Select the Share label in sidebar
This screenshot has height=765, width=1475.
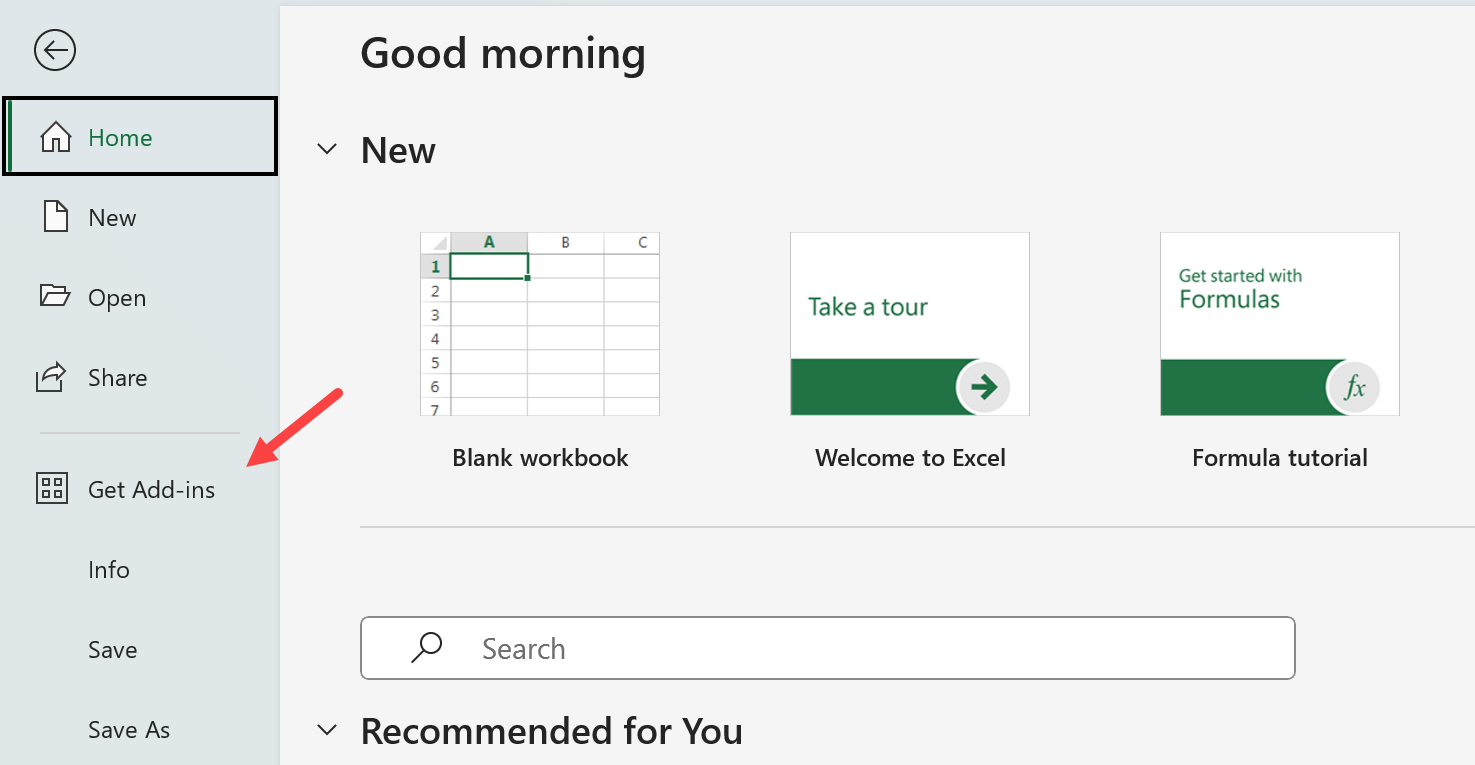(117, 378)
